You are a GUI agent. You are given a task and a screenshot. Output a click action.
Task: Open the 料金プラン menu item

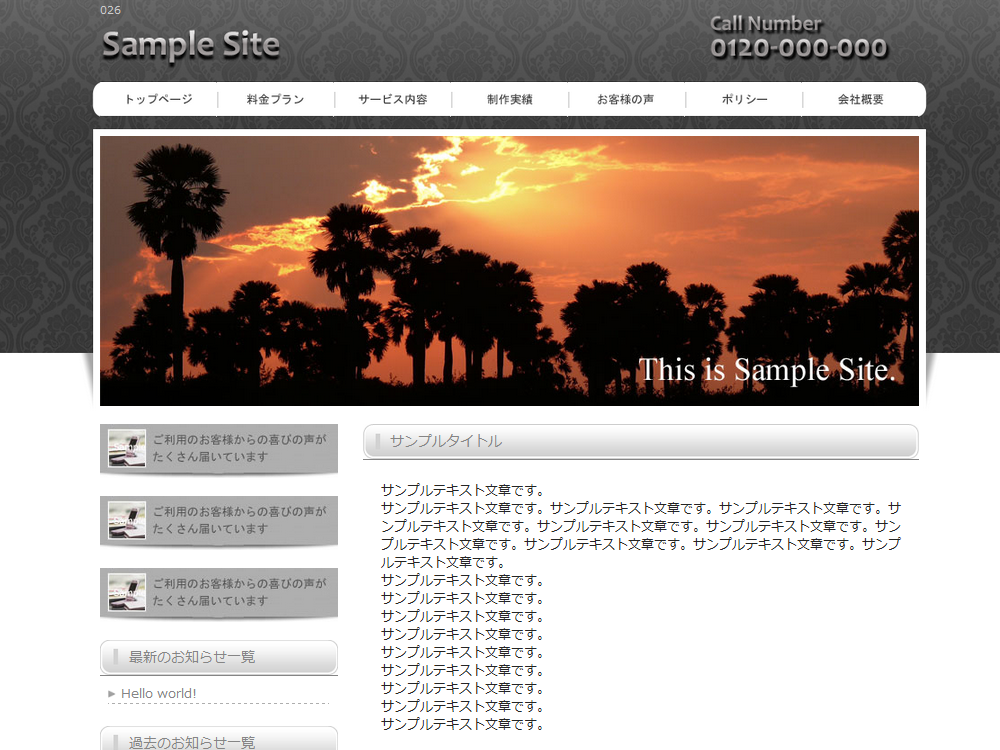276,99
